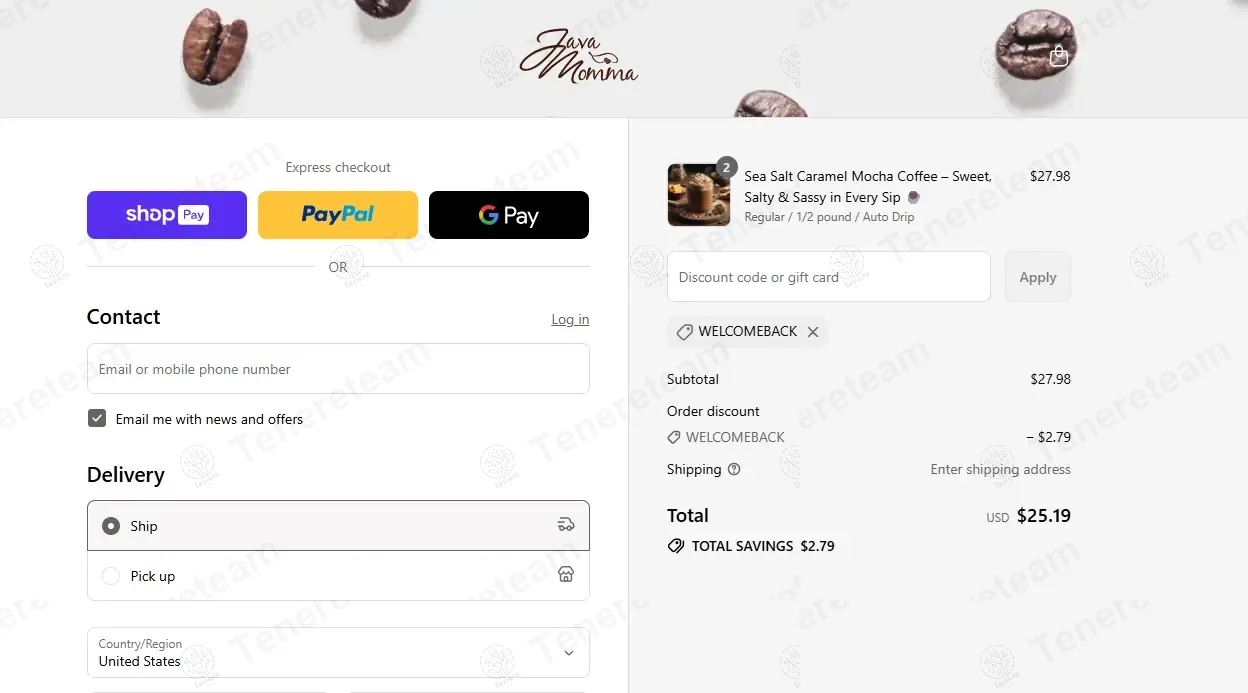Image resolution: width=1248 pixels, height=693 pixels.
Task: Select the Ship delivery option
Action: [x=338, y=525]
